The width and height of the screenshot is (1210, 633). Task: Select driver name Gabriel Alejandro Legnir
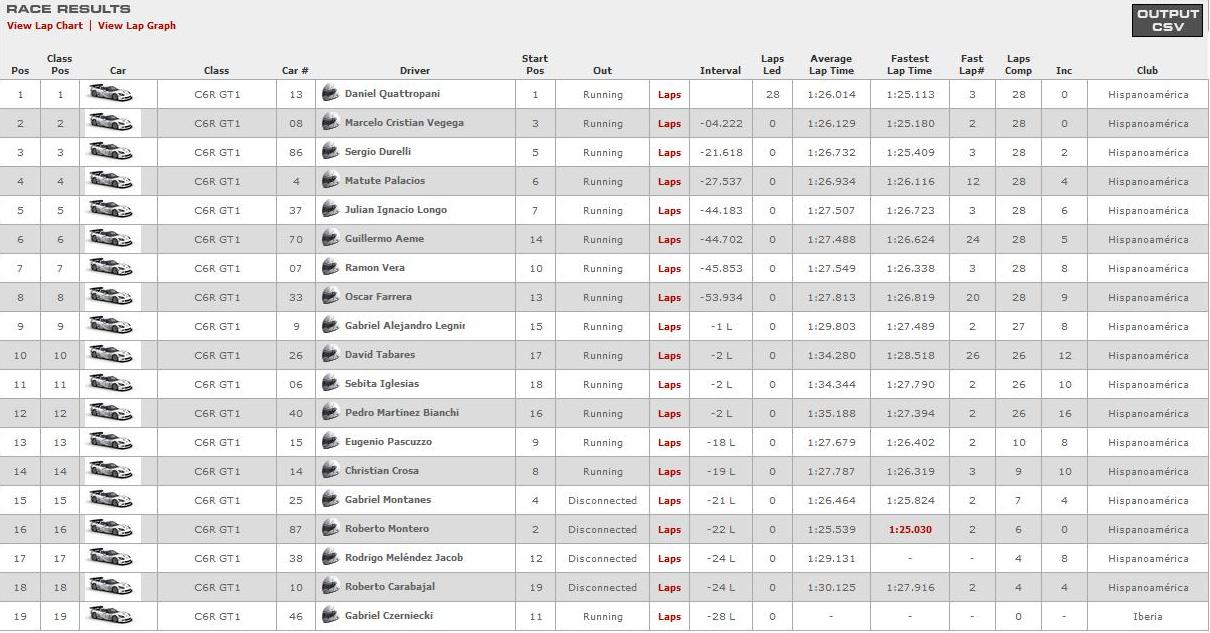coord(405,326)
